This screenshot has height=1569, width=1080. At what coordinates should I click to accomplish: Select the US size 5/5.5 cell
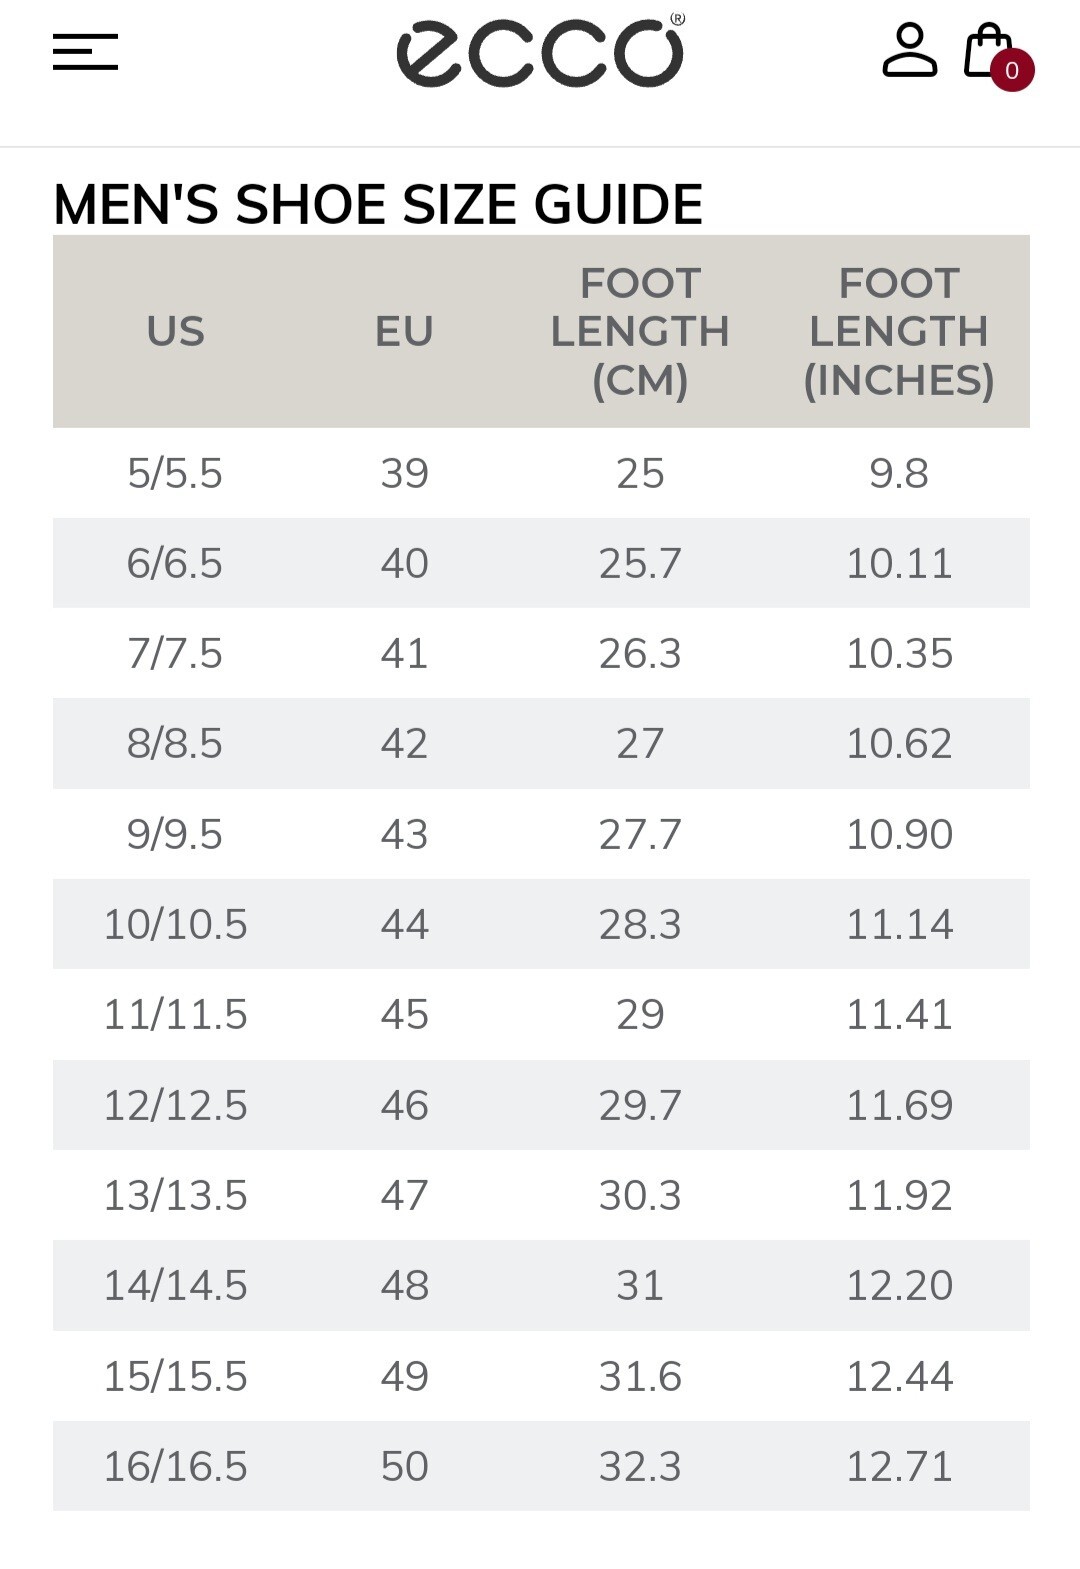click(x=175, y=473)
